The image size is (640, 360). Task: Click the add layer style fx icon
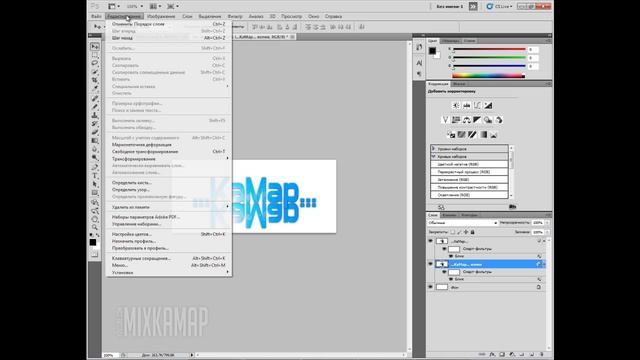tap(492, 355)
